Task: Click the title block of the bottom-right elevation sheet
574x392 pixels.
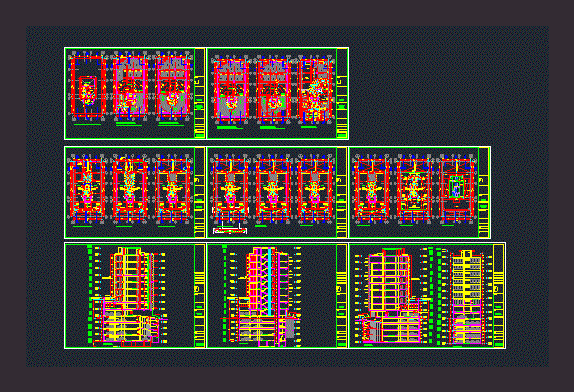Action: click(x=499, y=296)
